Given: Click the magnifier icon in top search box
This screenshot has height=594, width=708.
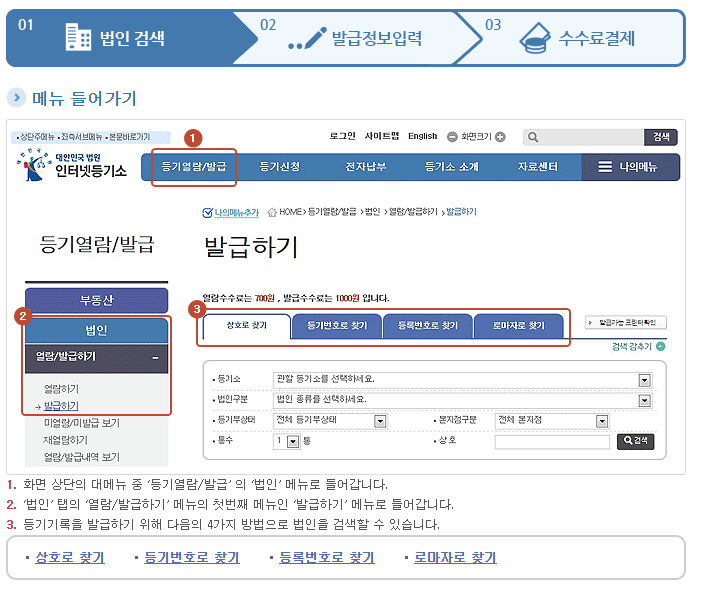Looking at the screenshot, I should click(533, 137).
